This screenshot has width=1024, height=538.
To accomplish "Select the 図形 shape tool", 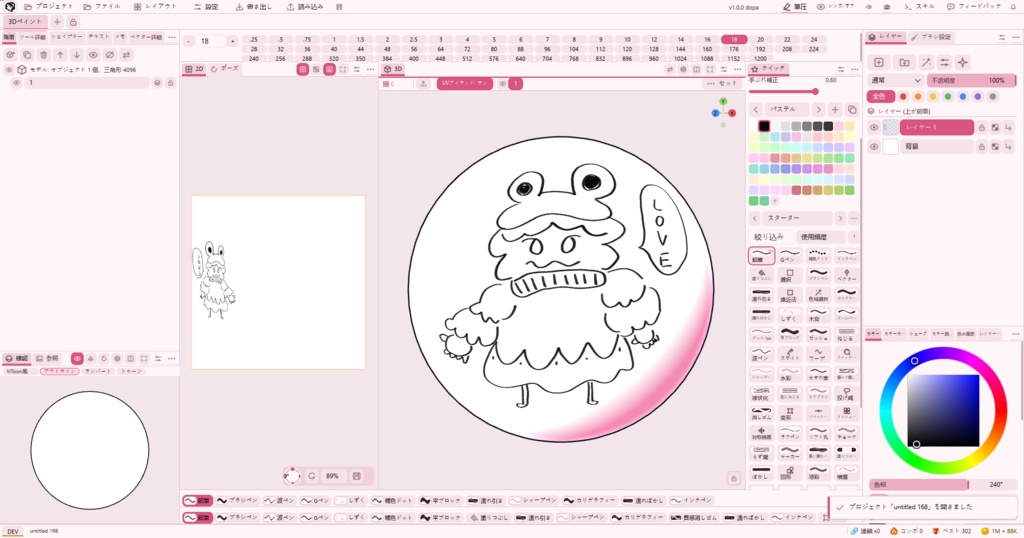I will [x=790, y=471].
